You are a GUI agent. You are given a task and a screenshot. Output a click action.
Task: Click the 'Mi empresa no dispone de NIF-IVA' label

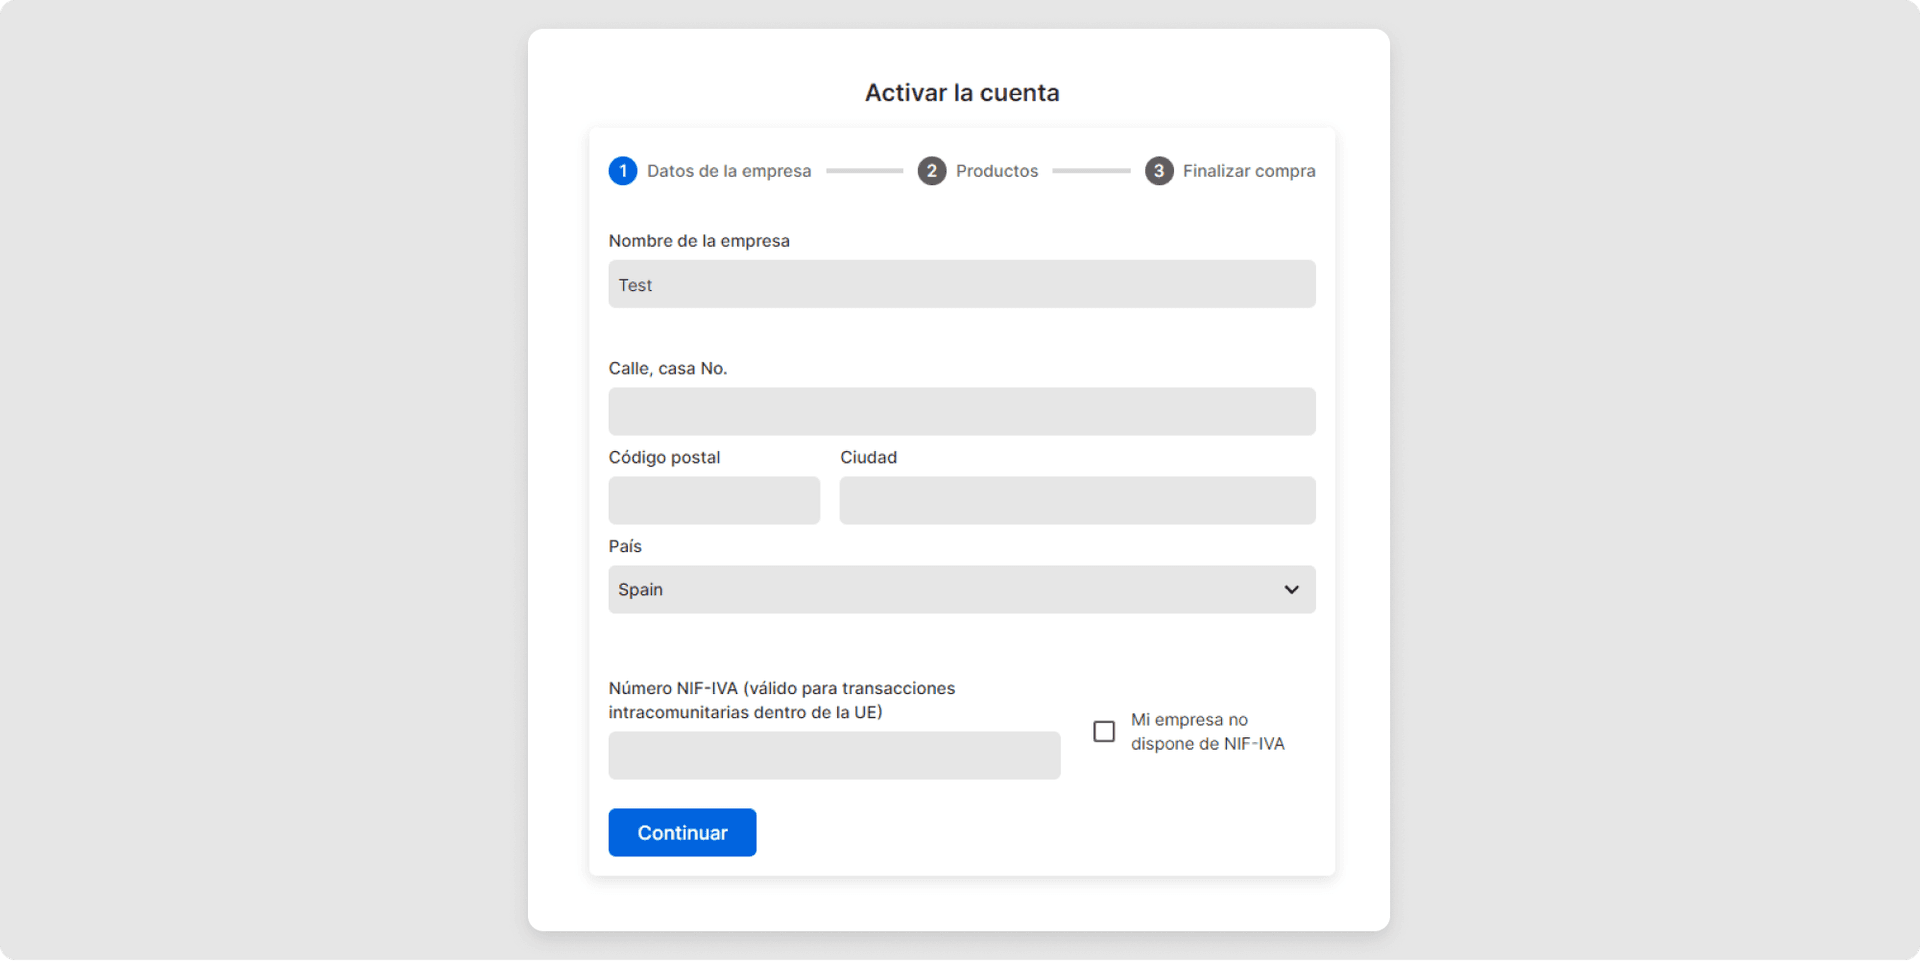(x=1207, y=732)
